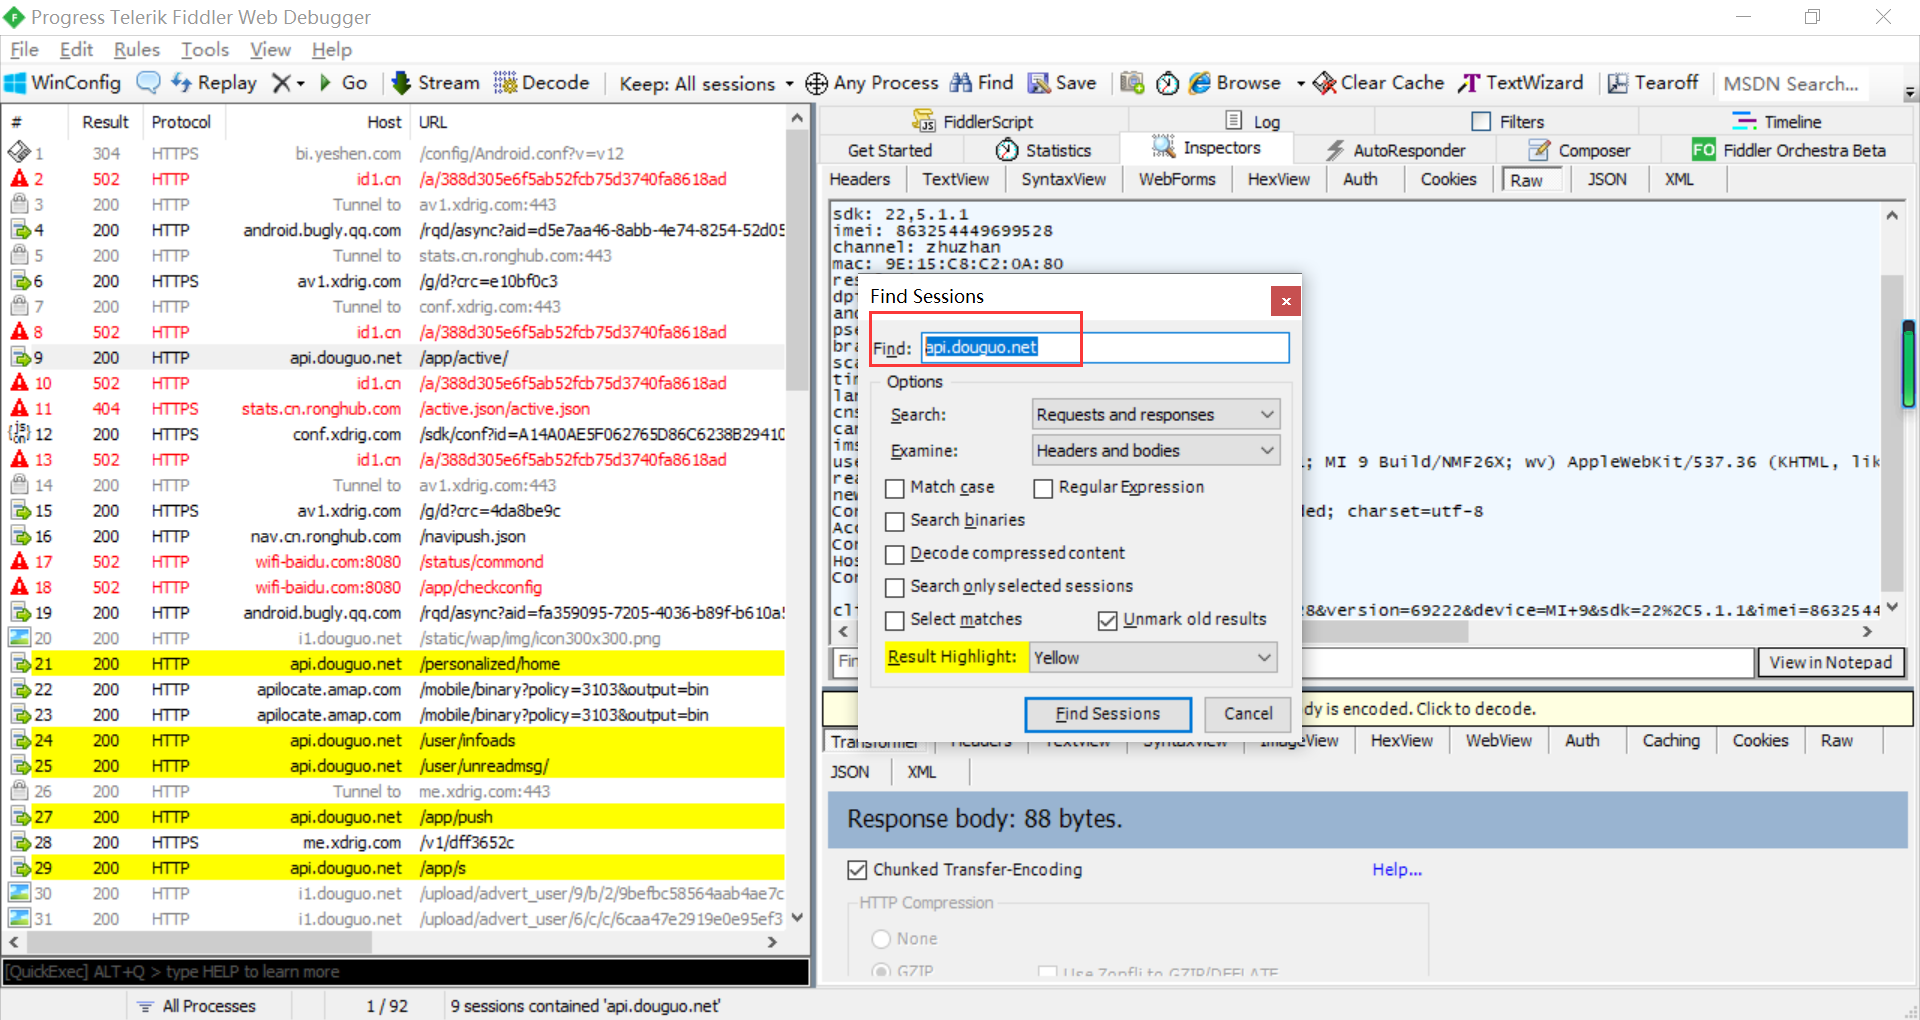Select the None compression radio button
The width and height of the screenshot is (1920, 1020).
[x=881, y=938]
